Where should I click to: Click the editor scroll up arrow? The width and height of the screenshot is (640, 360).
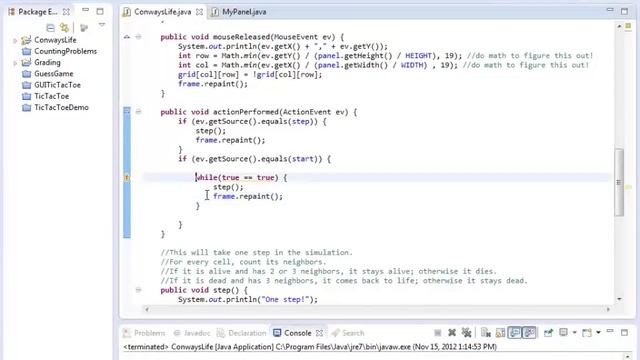[x=619, y=26]
